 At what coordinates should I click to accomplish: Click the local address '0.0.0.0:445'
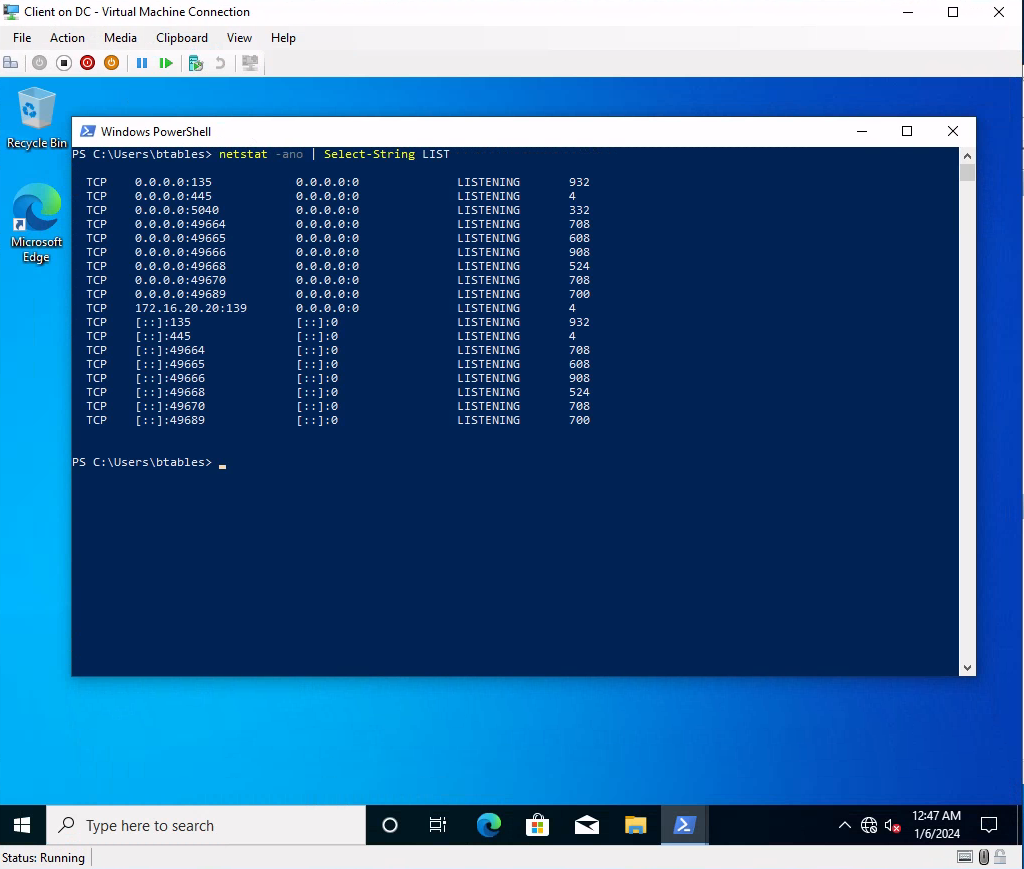[173, 196]
